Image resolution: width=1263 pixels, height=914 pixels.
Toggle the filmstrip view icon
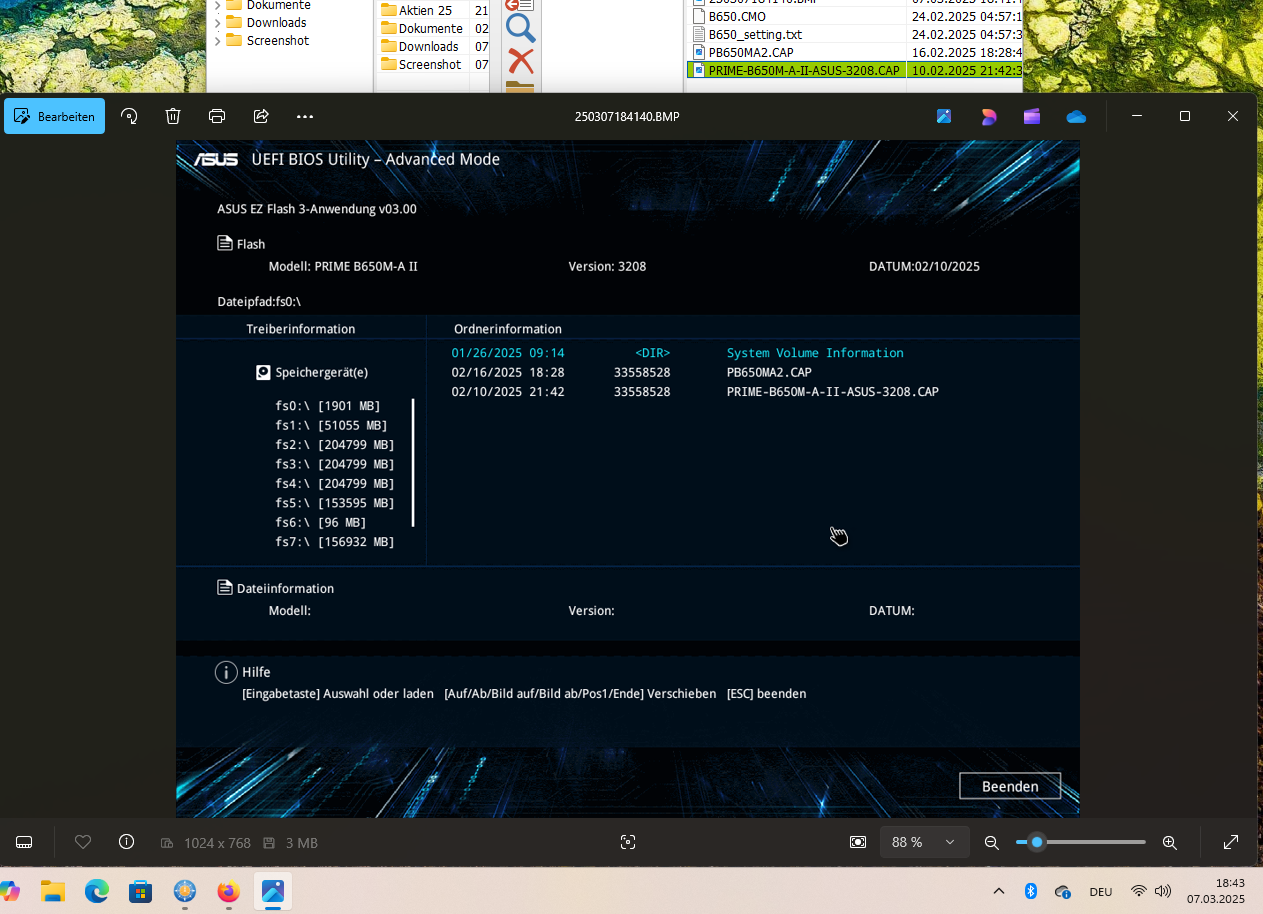coord(25,842)
